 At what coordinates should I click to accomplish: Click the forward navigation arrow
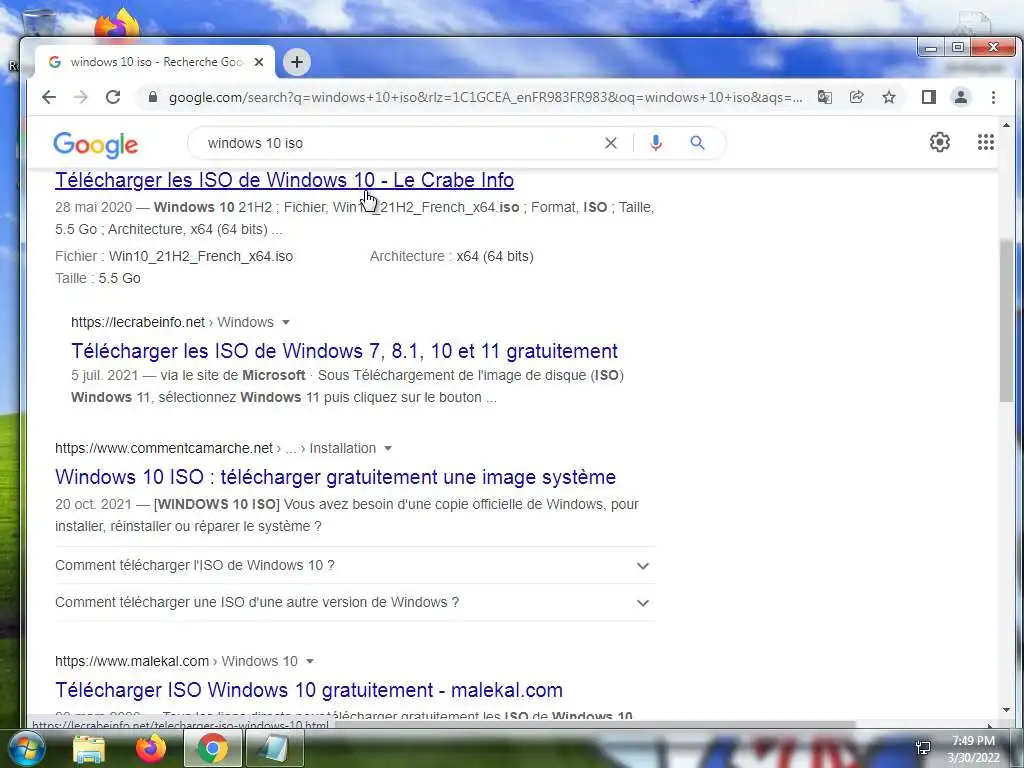81,97
